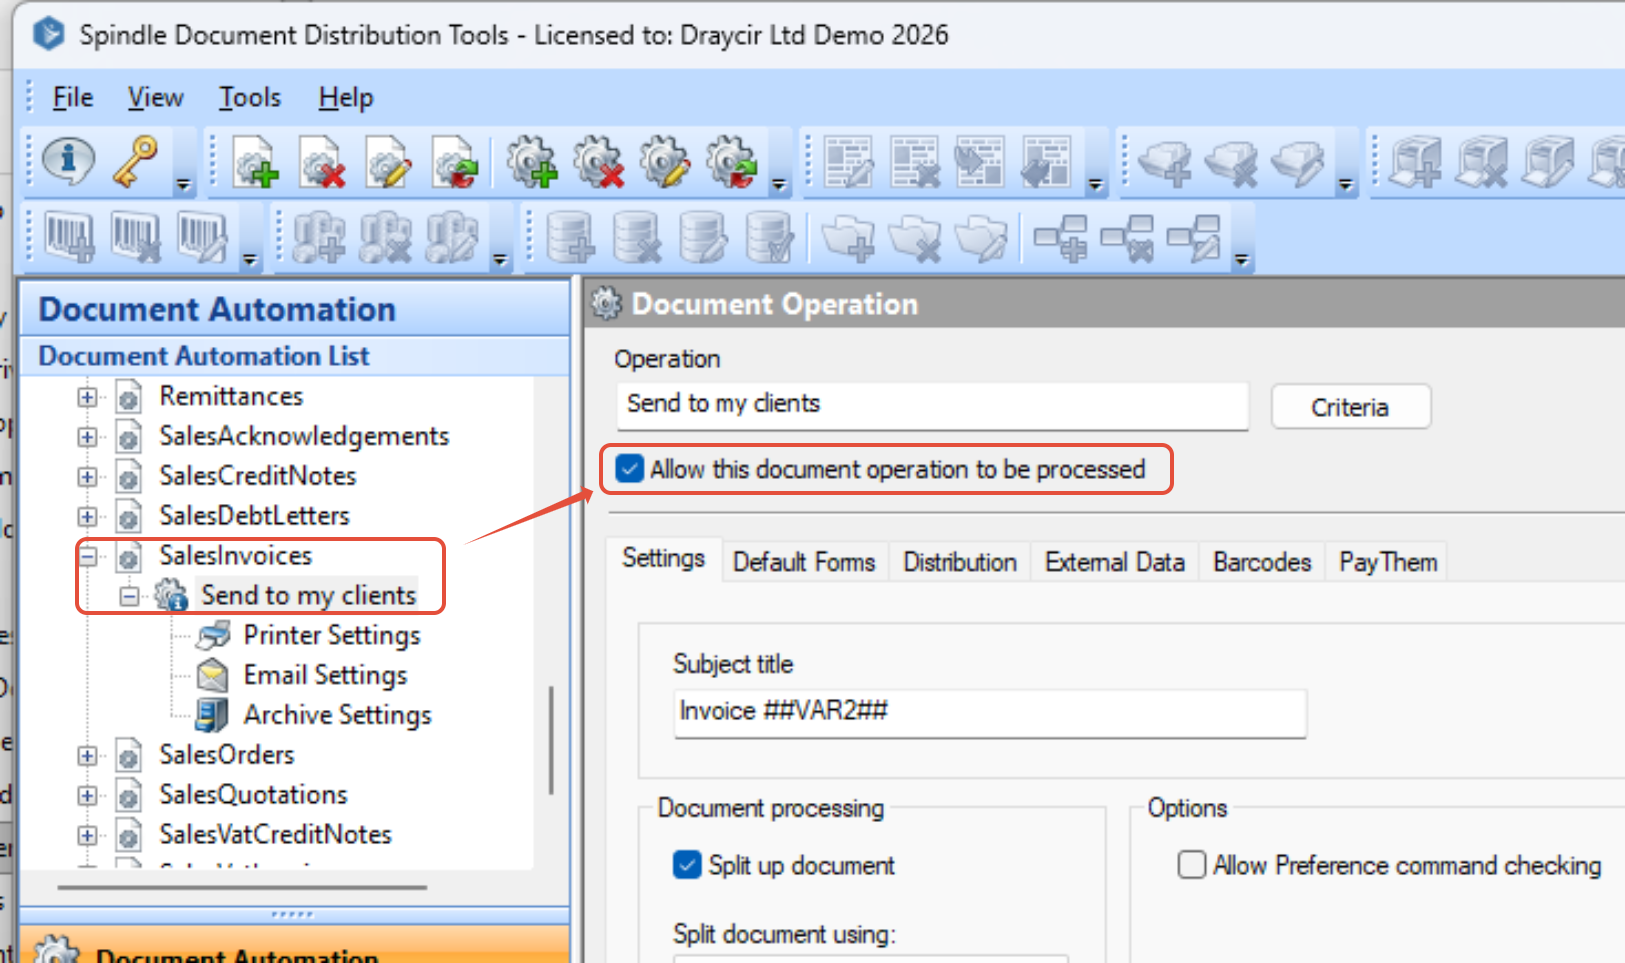Open the About info speech-bubble icon

(x=68, y=160)
